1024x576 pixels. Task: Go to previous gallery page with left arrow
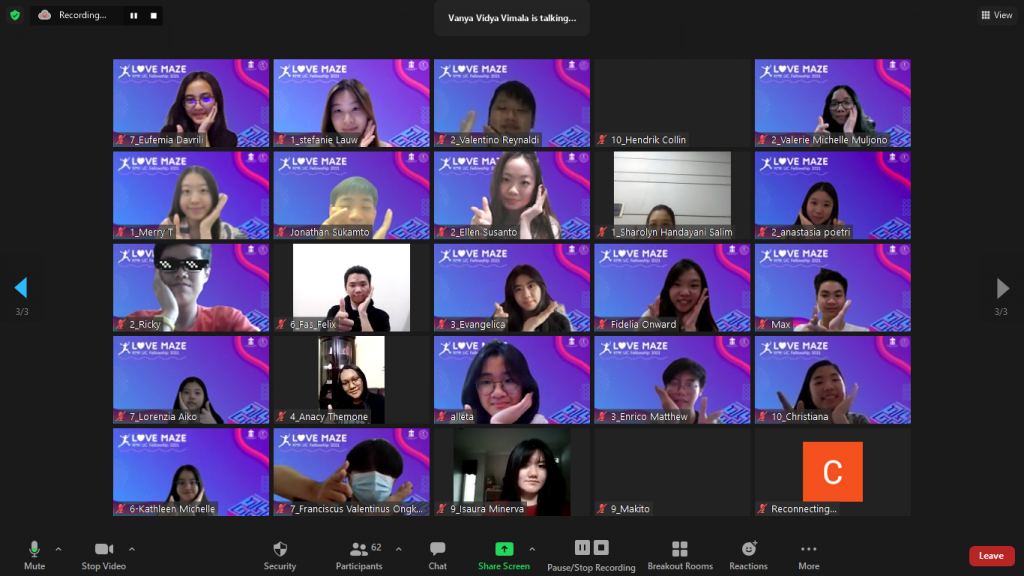20,288
